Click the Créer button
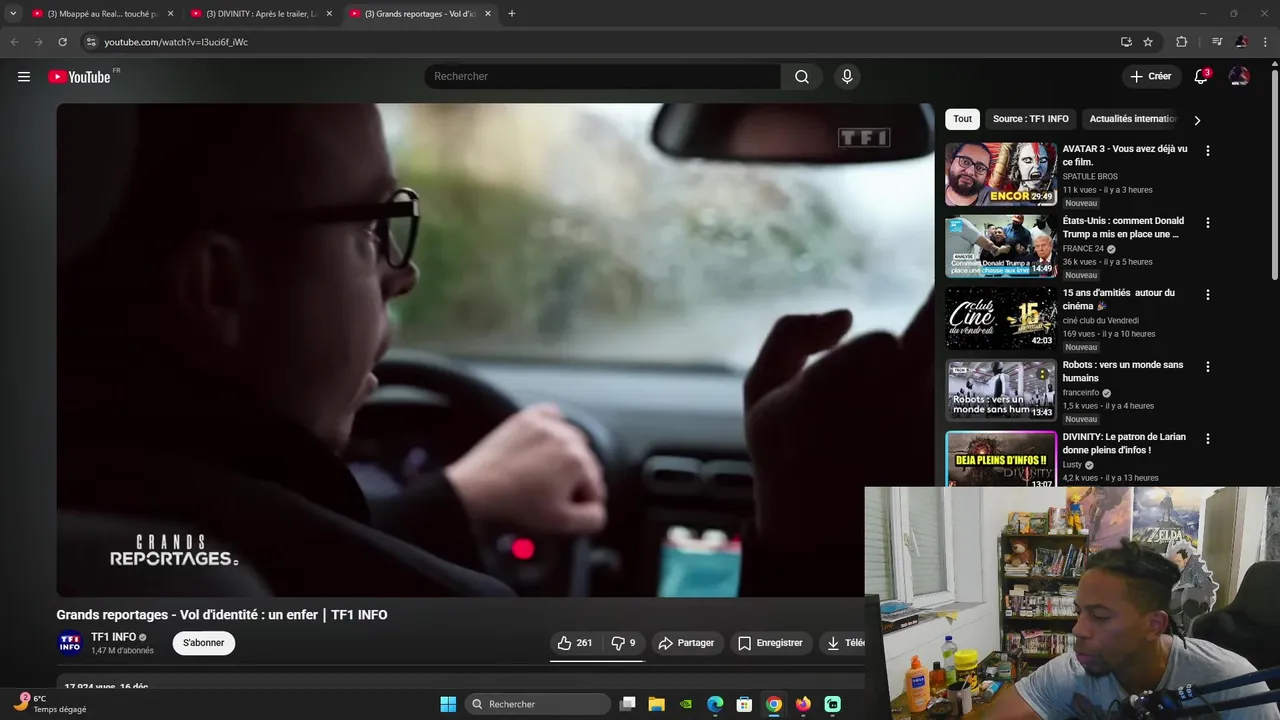The height and width of the screenshot is (720, 1280). click(1150, 77)
